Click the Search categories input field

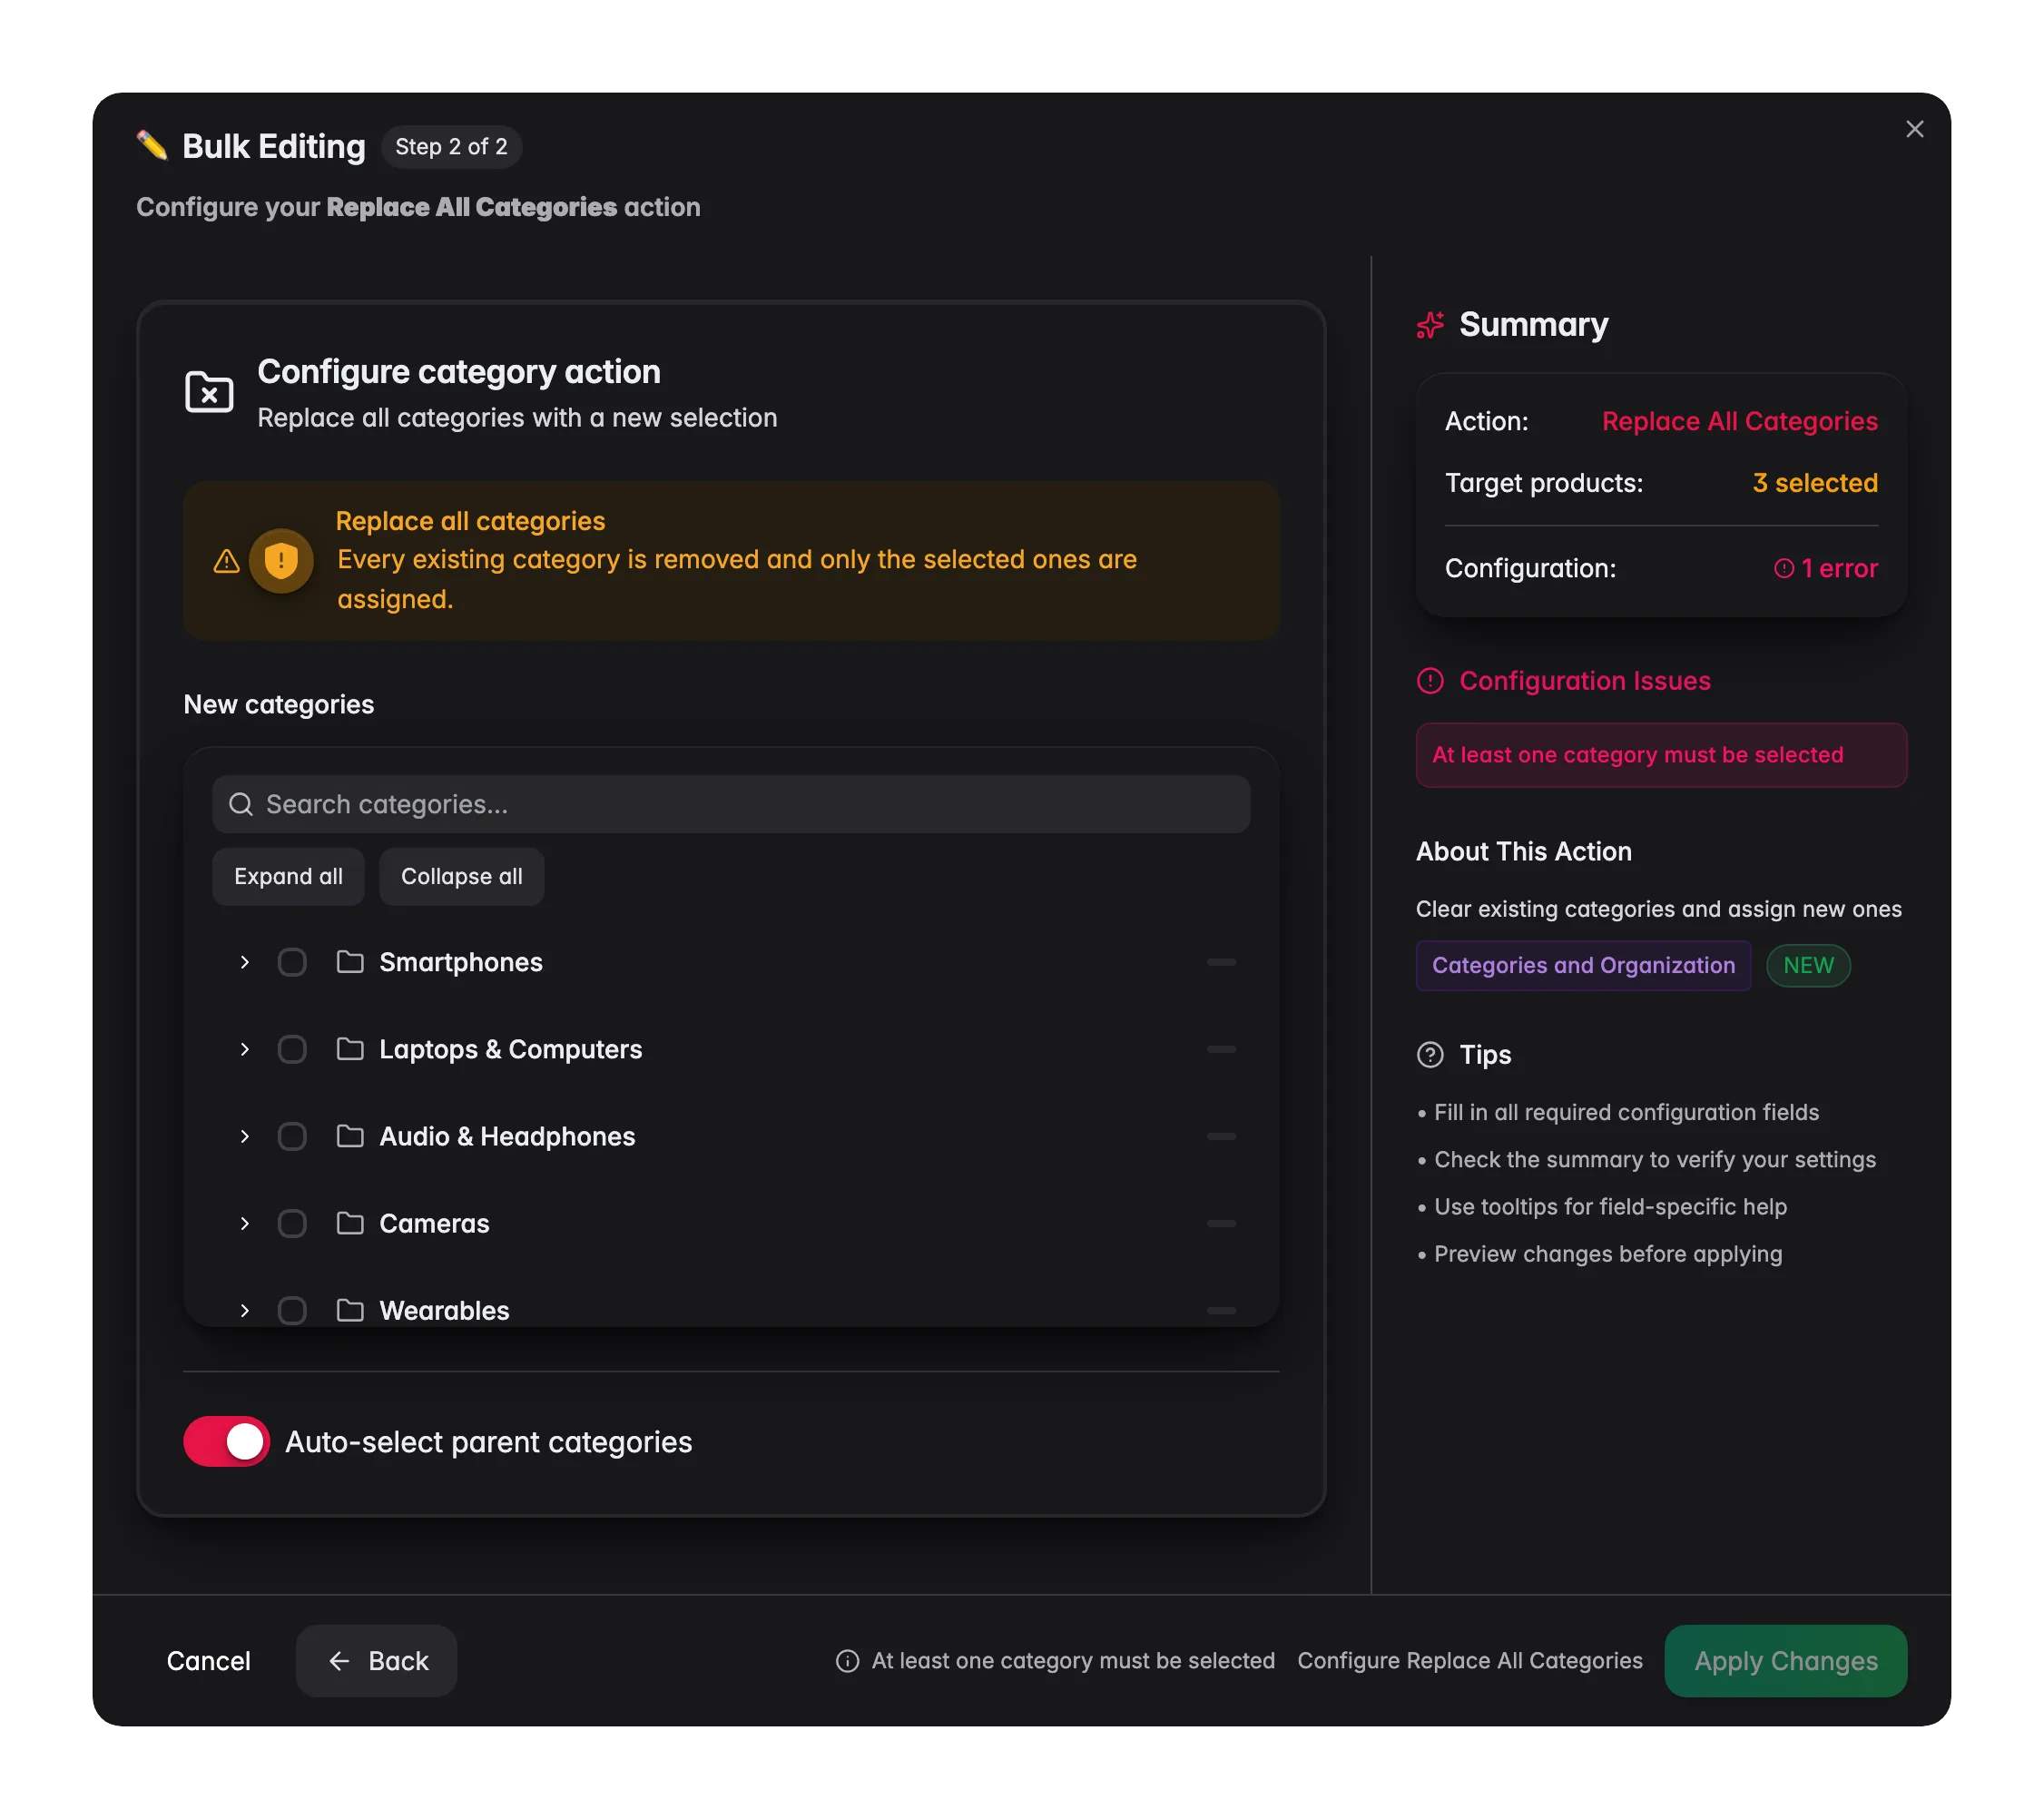[731, 804]
